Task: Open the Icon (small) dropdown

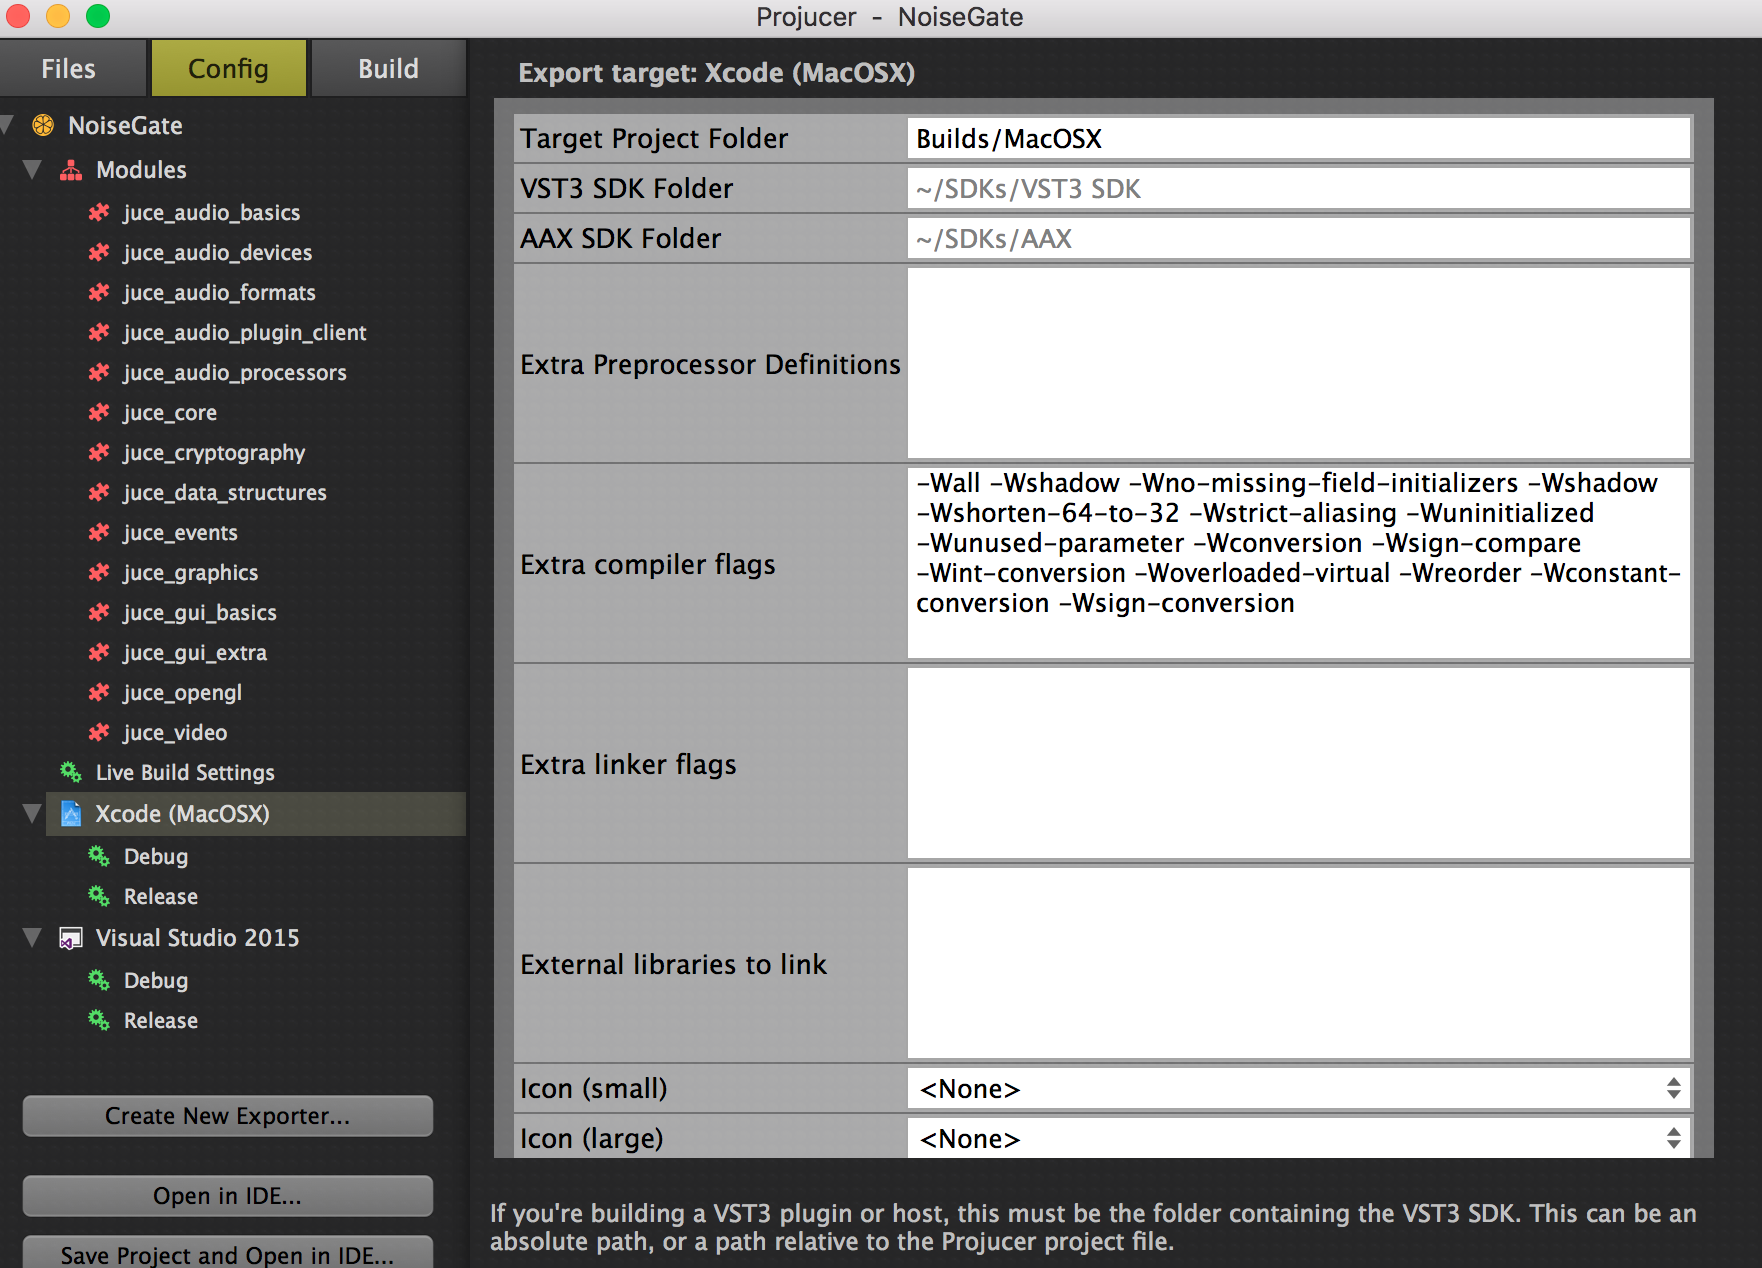Action: coord(1299,1088)
